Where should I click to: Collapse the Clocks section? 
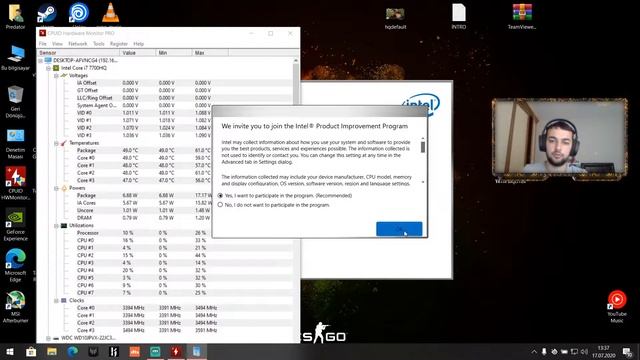56,300
